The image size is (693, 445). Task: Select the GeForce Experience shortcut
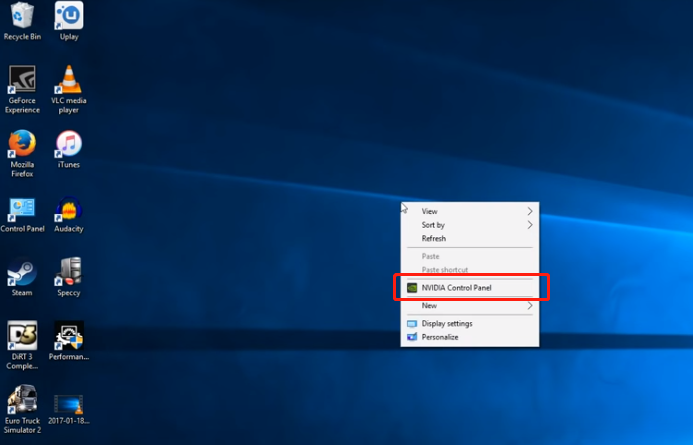[x=22, y=89]
